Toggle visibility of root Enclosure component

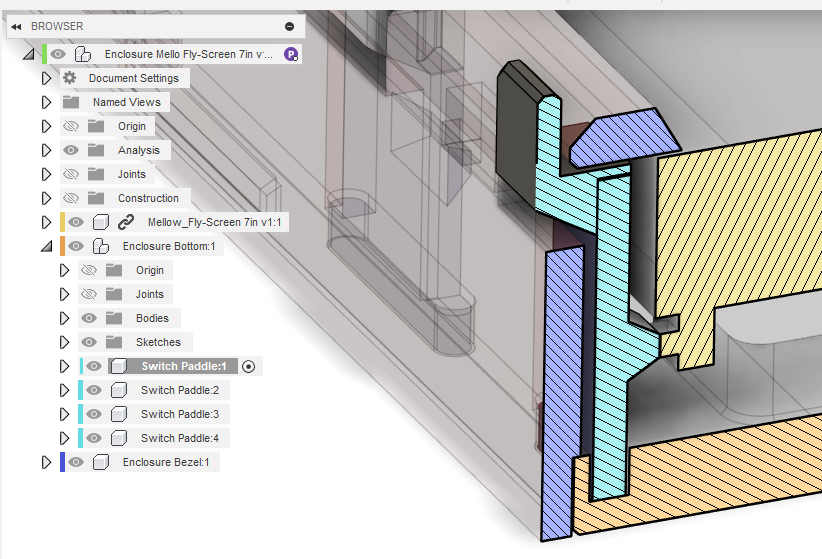(x=58, y=54)
